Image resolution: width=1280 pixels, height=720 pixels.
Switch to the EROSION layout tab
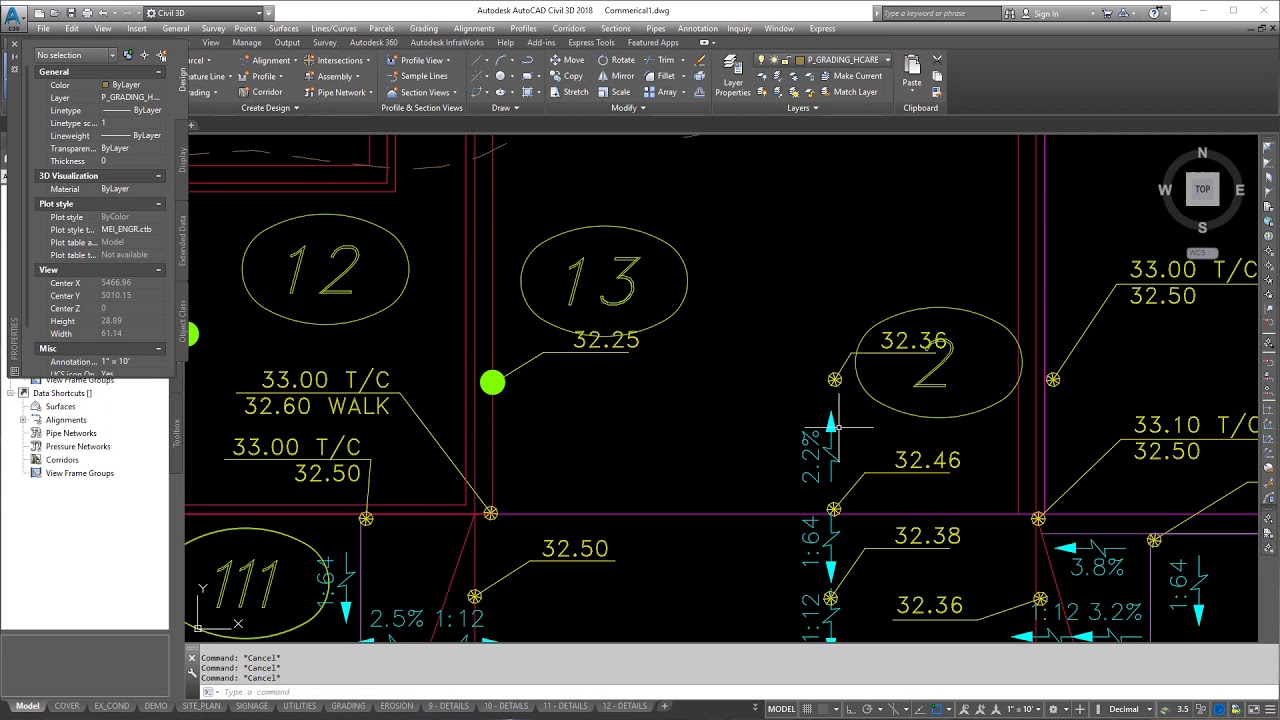point(397,706)
